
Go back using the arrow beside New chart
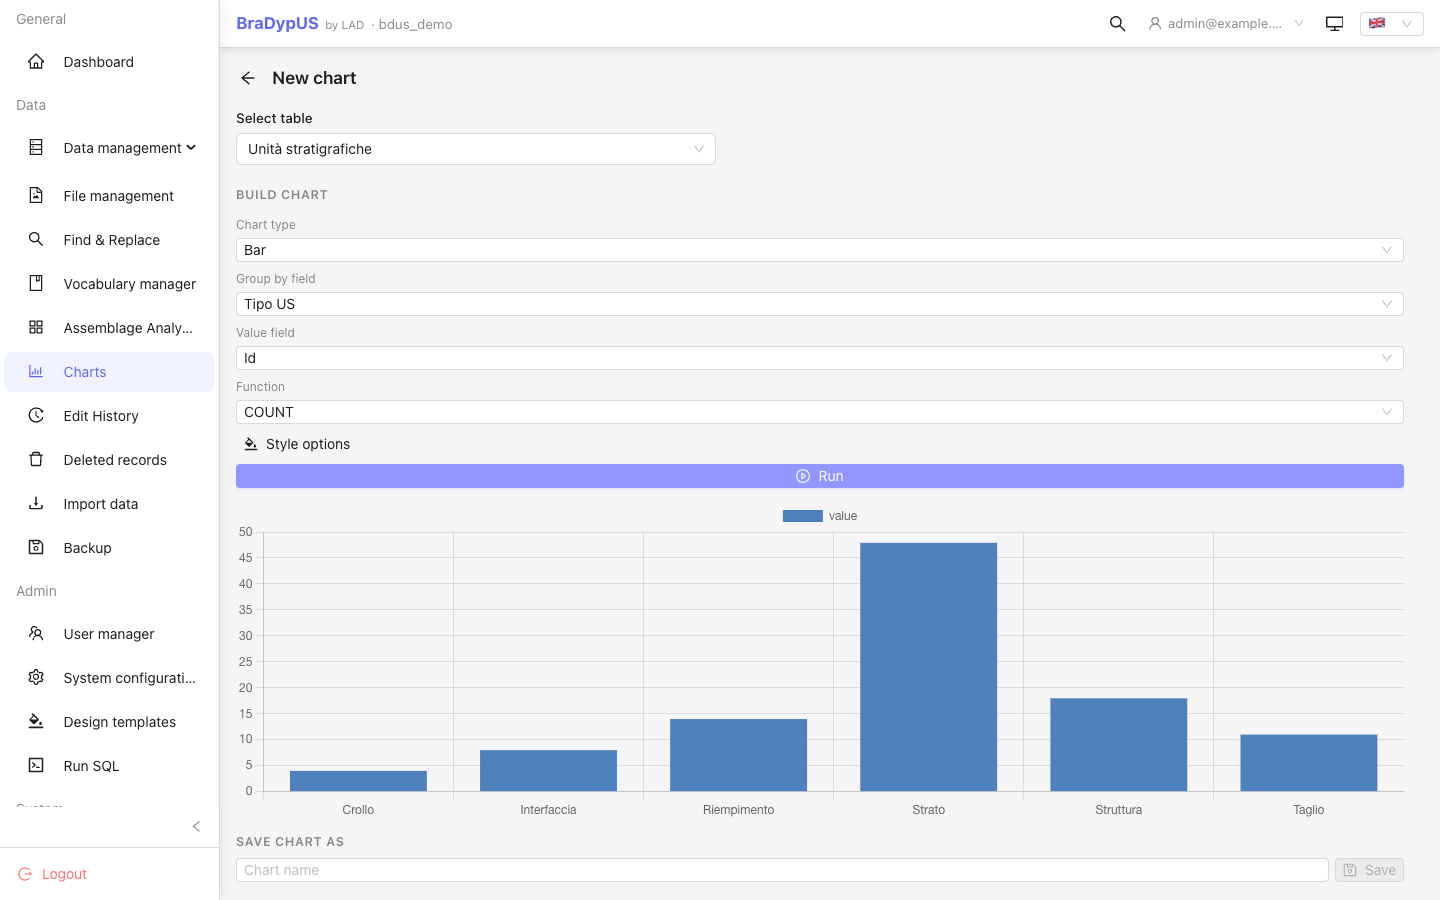(x=248, y=78)
